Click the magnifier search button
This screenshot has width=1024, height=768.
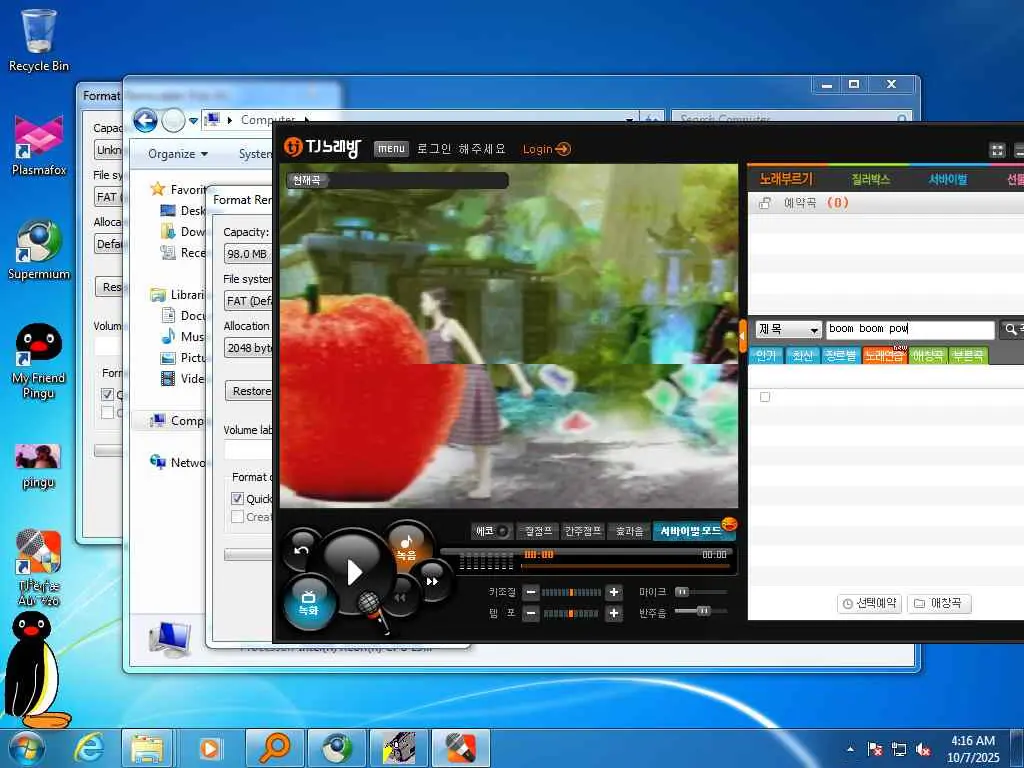click(x=1011, y=329)
